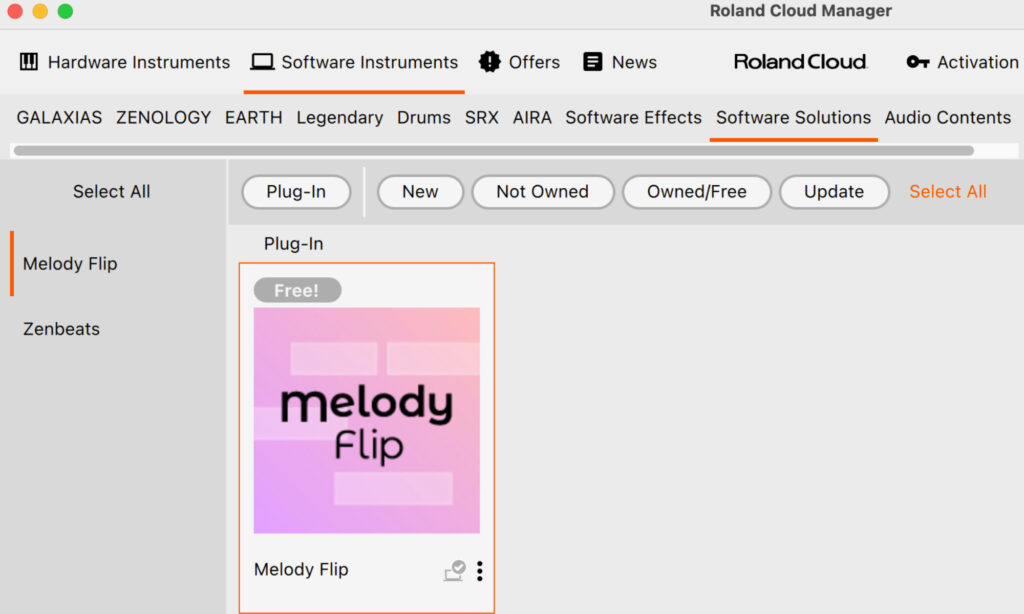Click the Software Instruments laptop icon
Viewport: 1024px width, 614px height.
coord(263,62)
